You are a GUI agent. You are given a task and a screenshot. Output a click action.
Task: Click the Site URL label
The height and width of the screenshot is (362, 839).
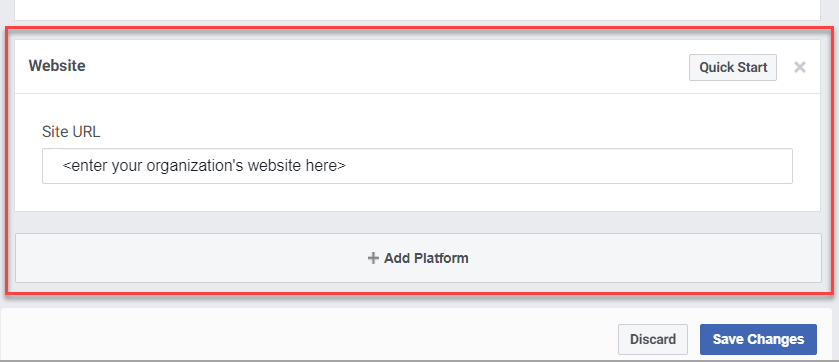(71, 132)
